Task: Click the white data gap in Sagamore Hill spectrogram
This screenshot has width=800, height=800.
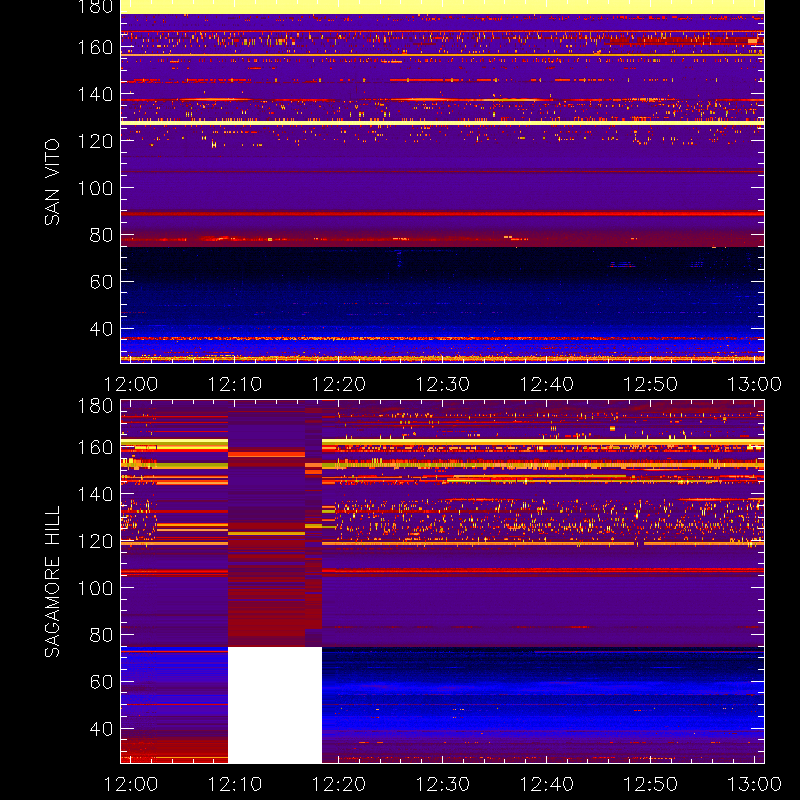Action: [275, 705]
